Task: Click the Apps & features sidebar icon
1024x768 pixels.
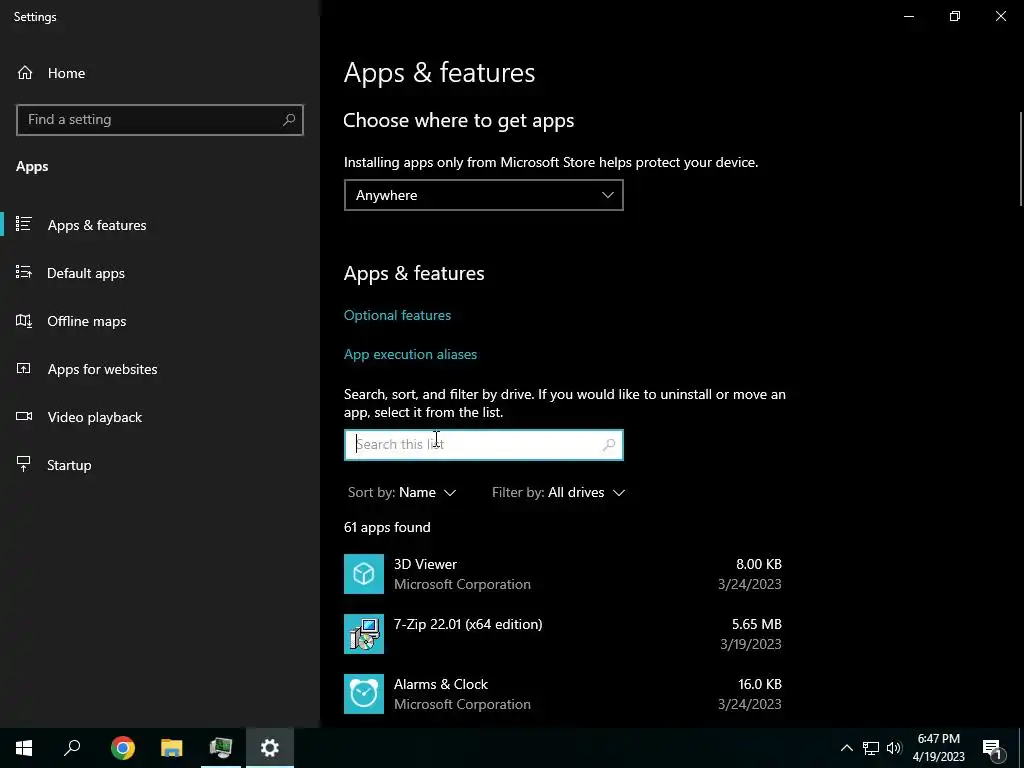Action: tap(24, 225)
